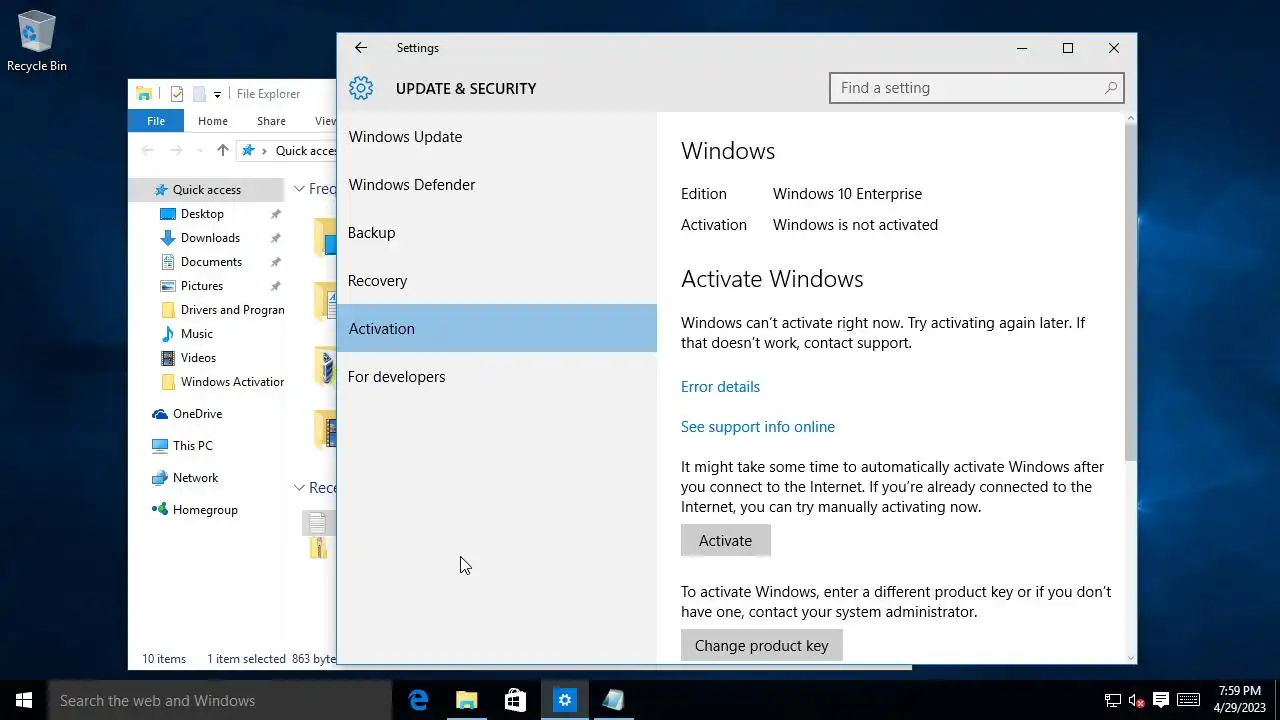
Task: Select OneDrive in navigation pane
Action: (197, 414)
